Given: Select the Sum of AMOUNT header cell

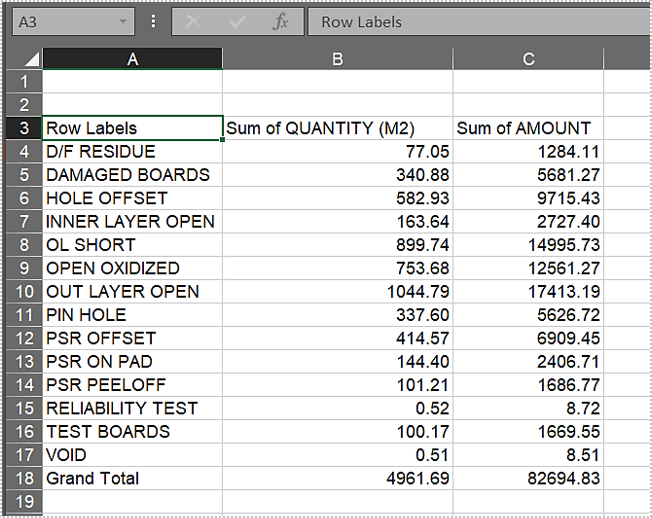Looking at the screenshot, I should pyautogui.click(x=528, y=128).
